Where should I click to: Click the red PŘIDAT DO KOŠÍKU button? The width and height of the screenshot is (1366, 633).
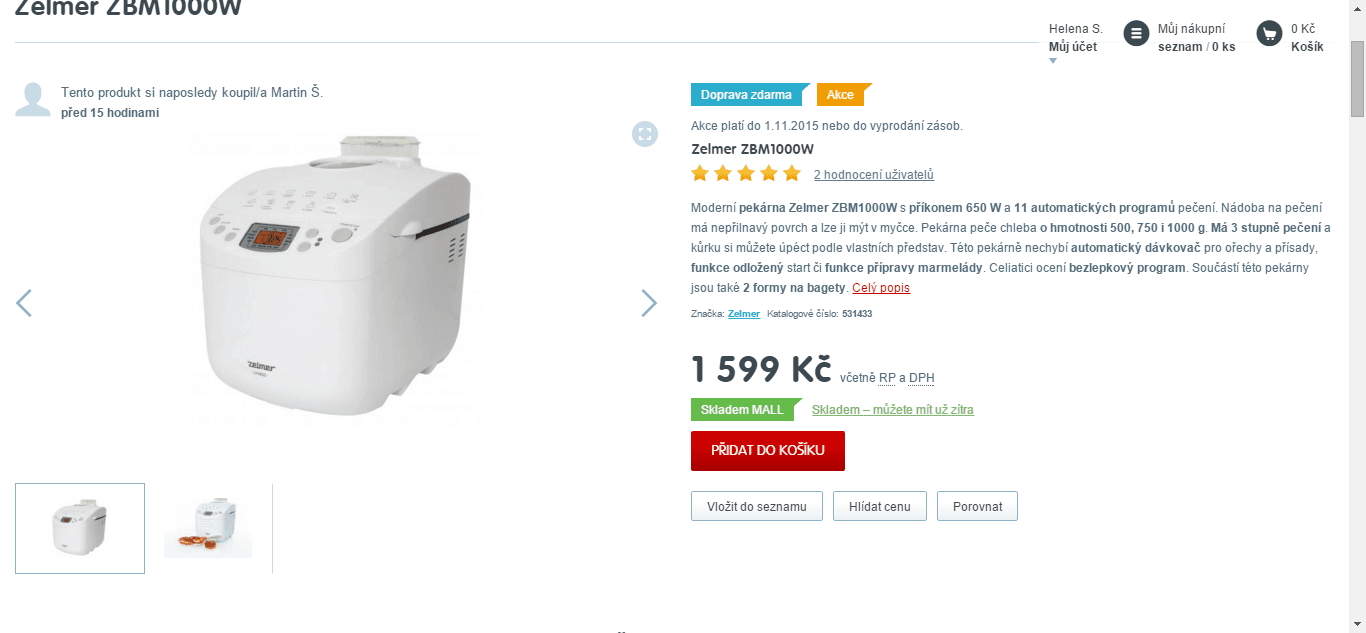point(767,450)
